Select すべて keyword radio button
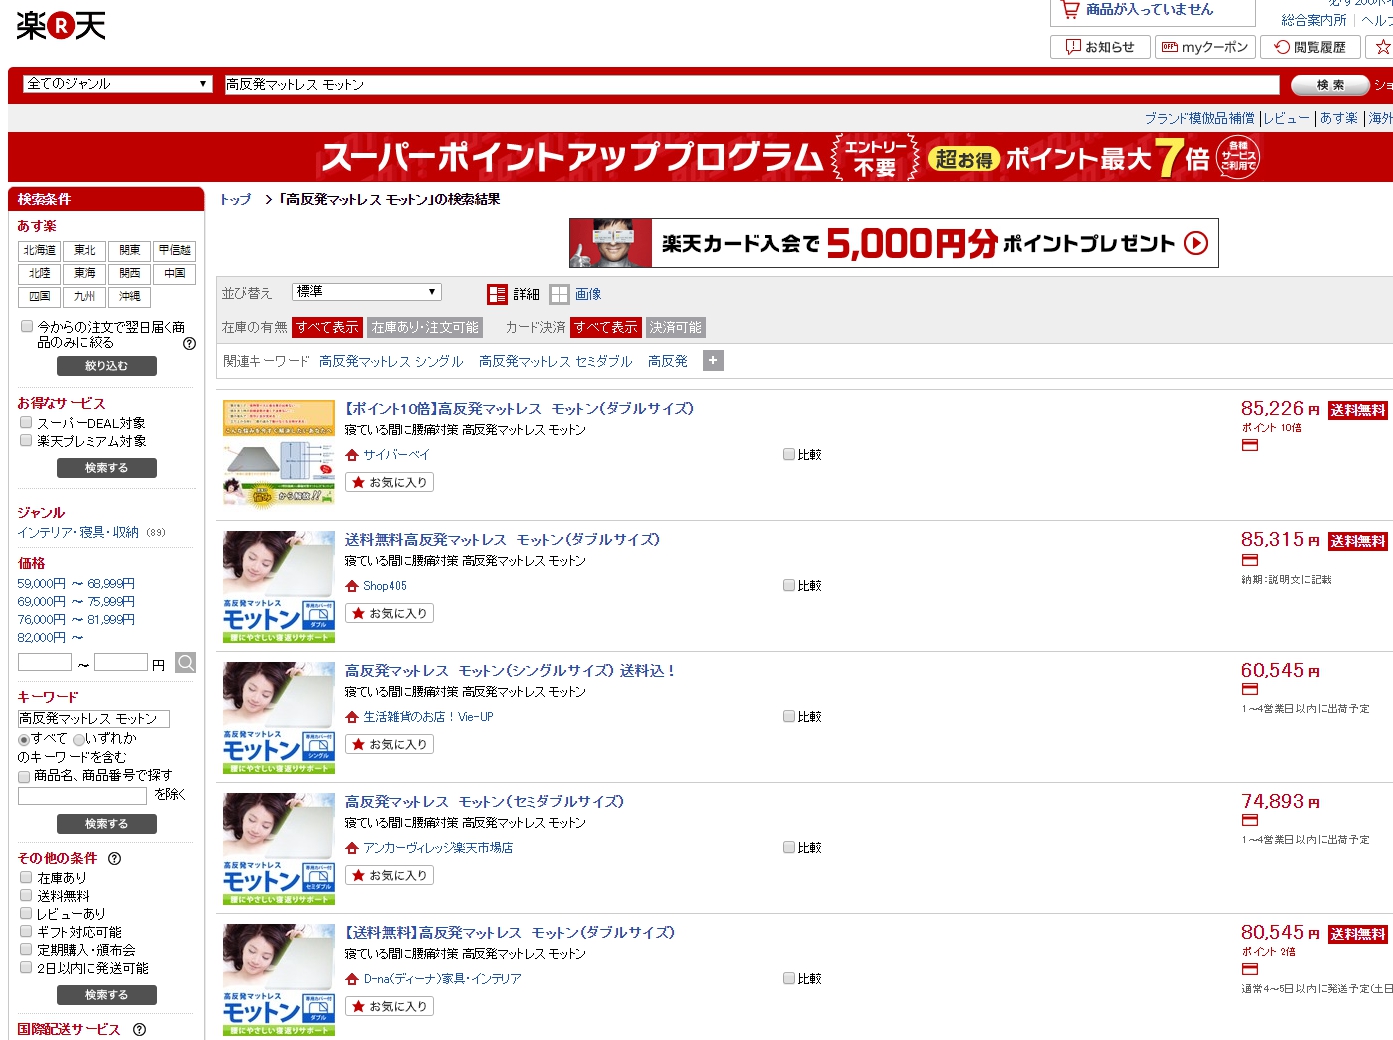The image size is (1393, 1040). point(24,739)
